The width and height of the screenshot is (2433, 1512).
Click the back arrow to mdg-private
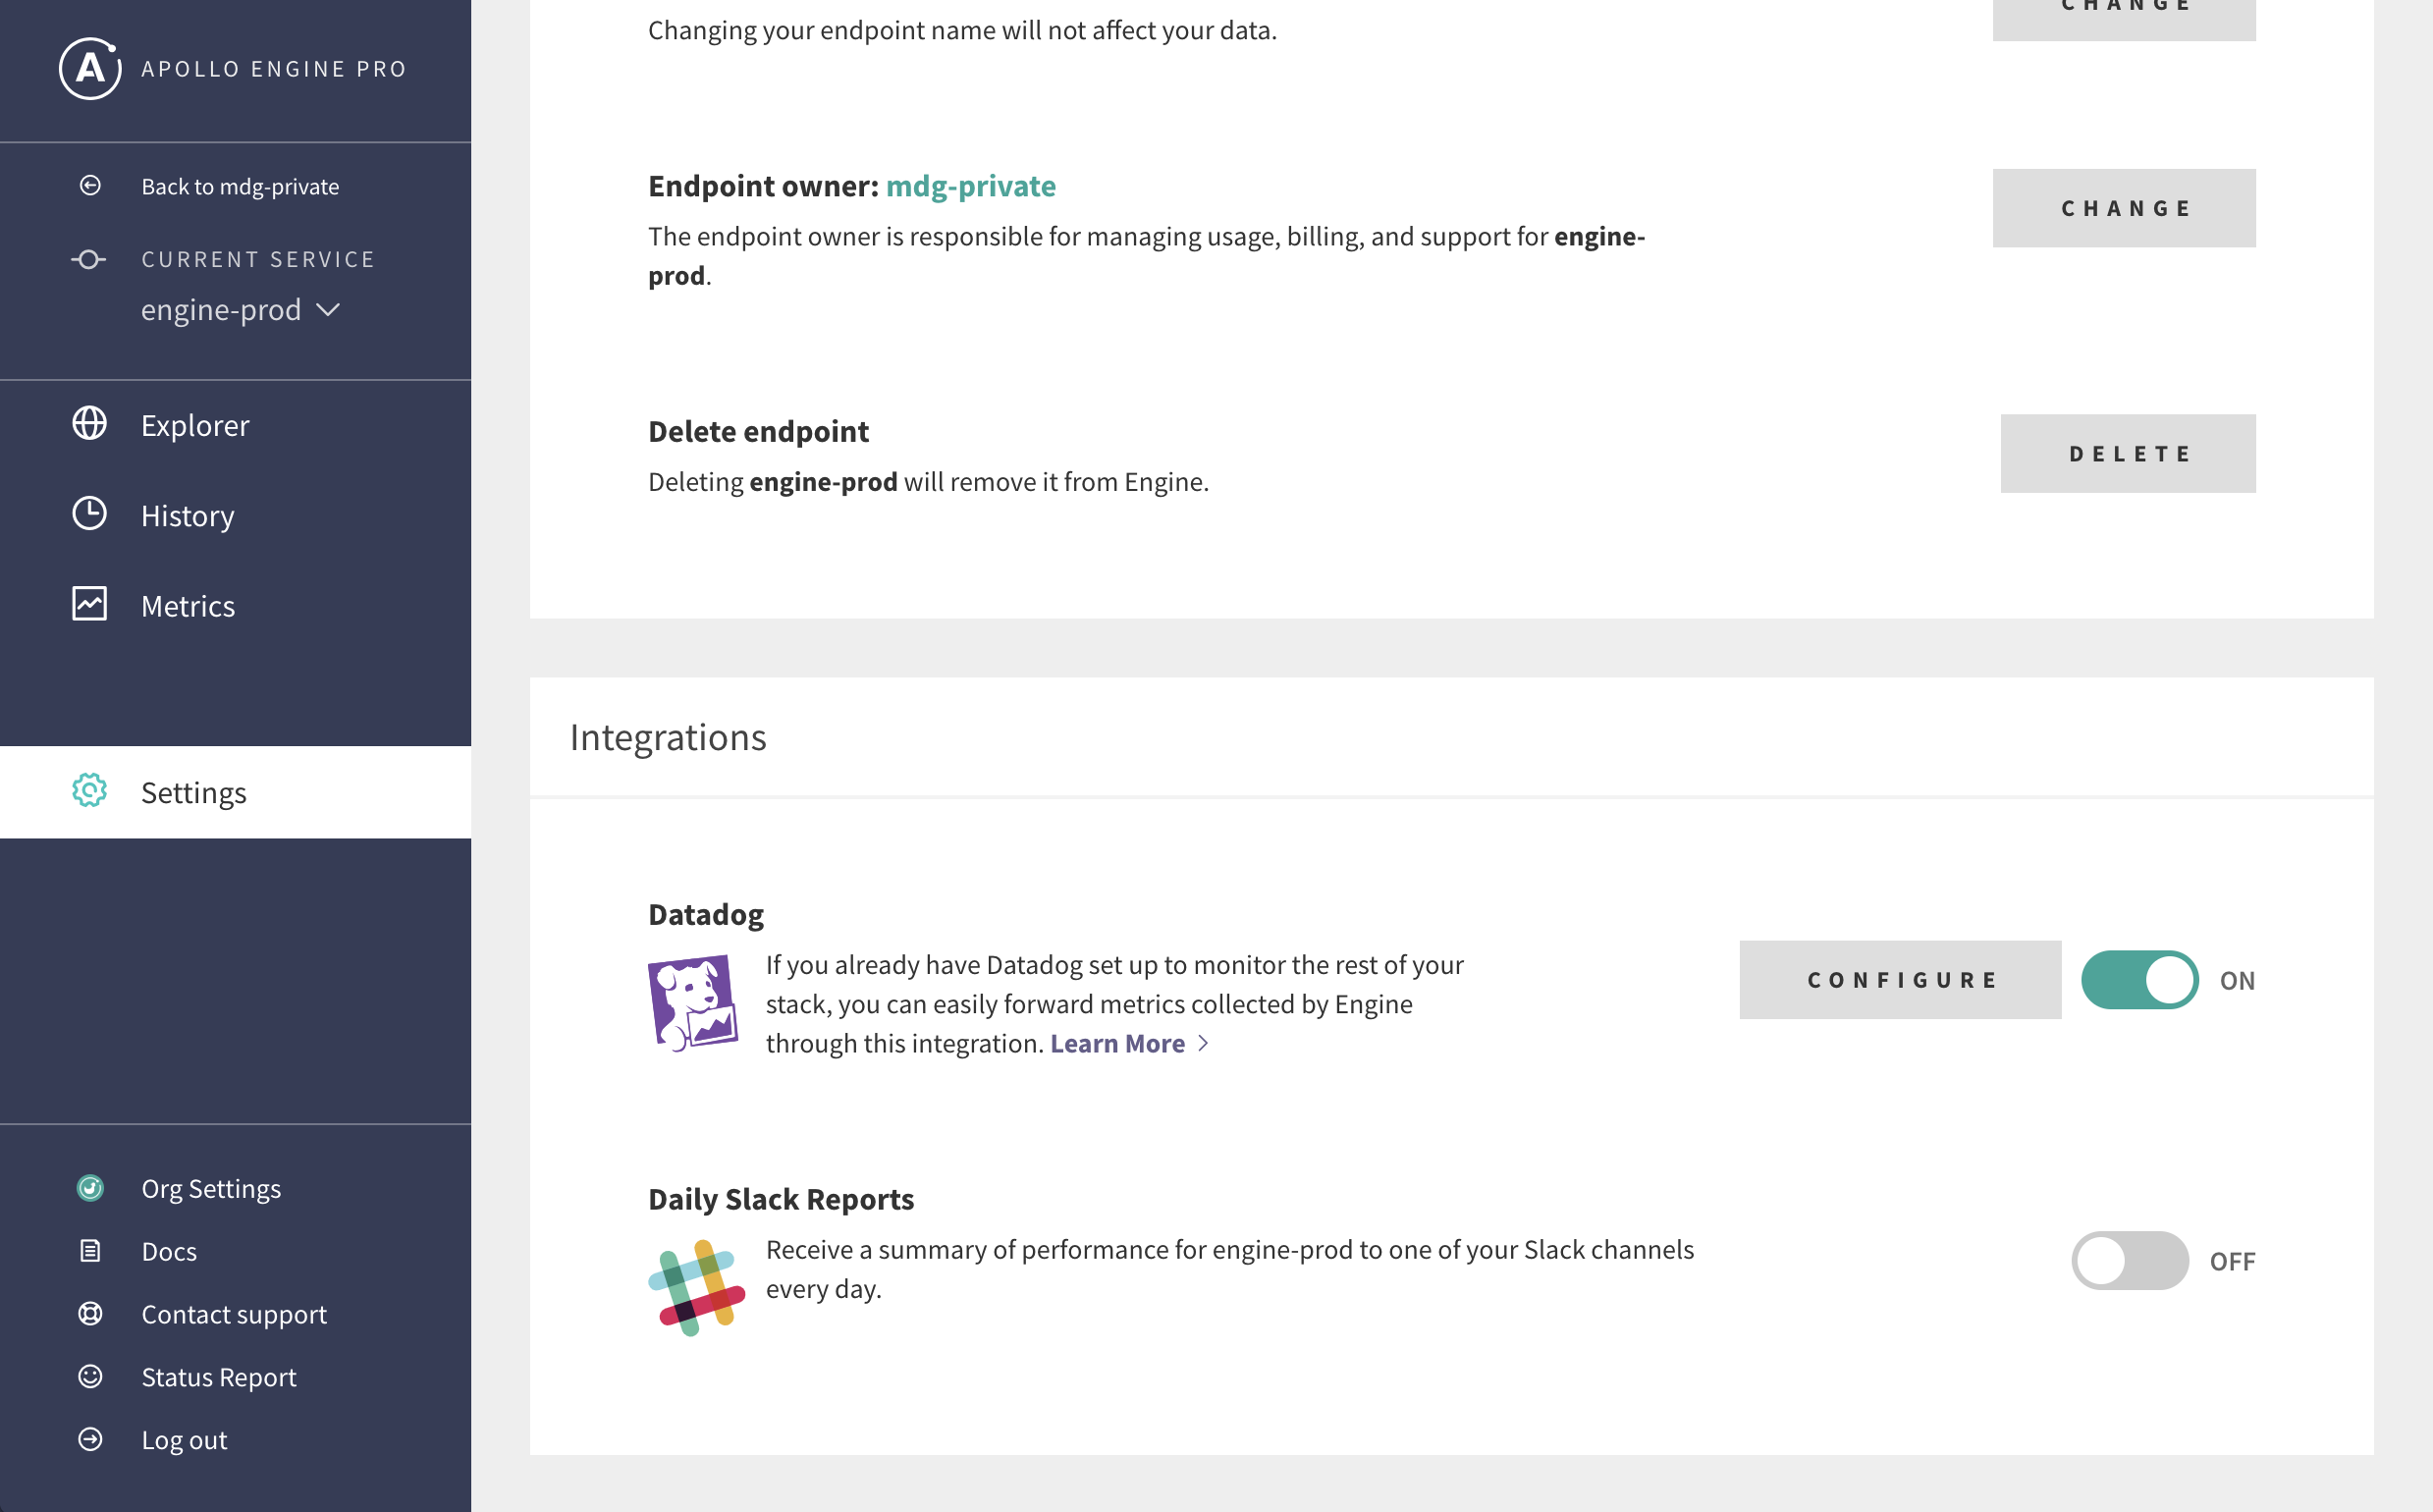pos(89,184)
